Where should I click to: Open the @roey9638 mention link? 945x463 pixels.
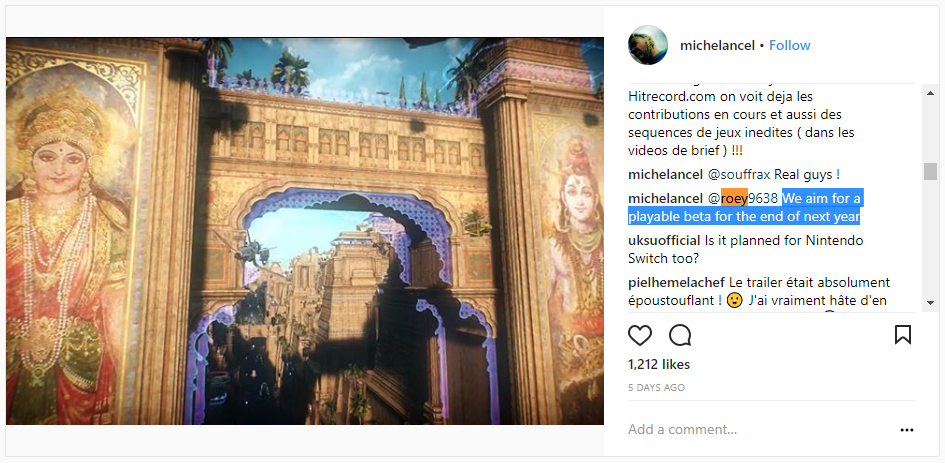742,198
